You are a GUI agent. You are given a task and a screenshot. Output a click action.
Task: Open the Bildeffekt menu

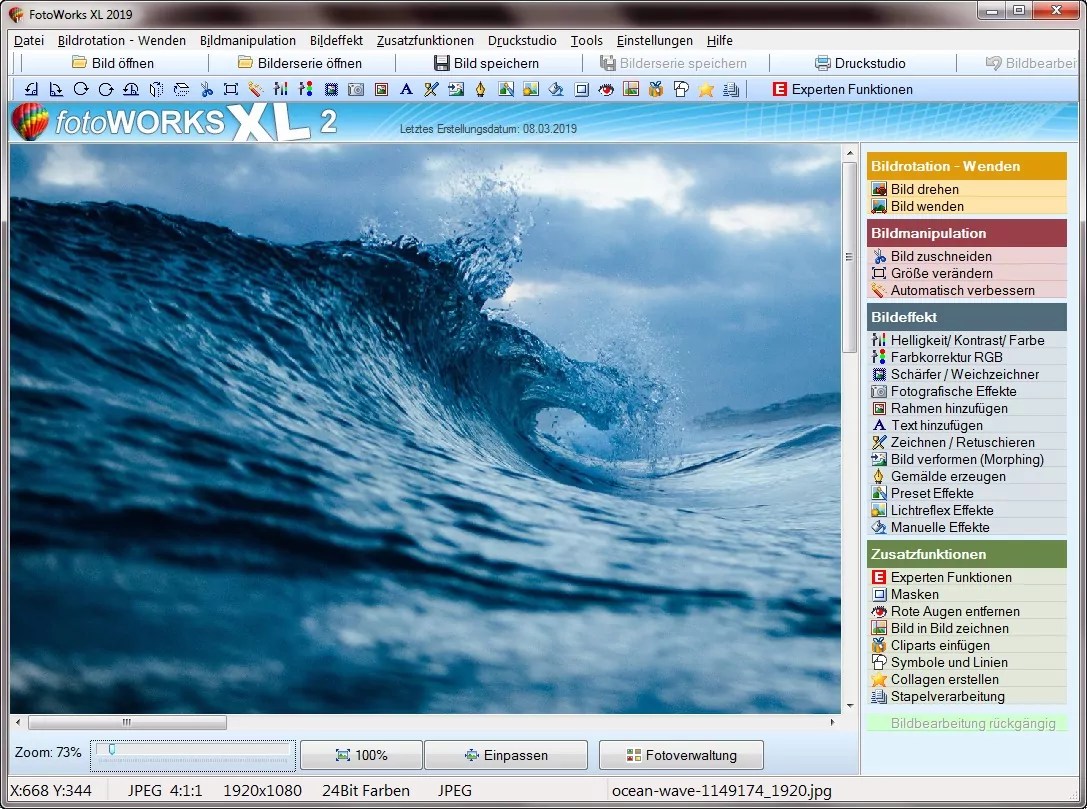click(x=336, y=40)
